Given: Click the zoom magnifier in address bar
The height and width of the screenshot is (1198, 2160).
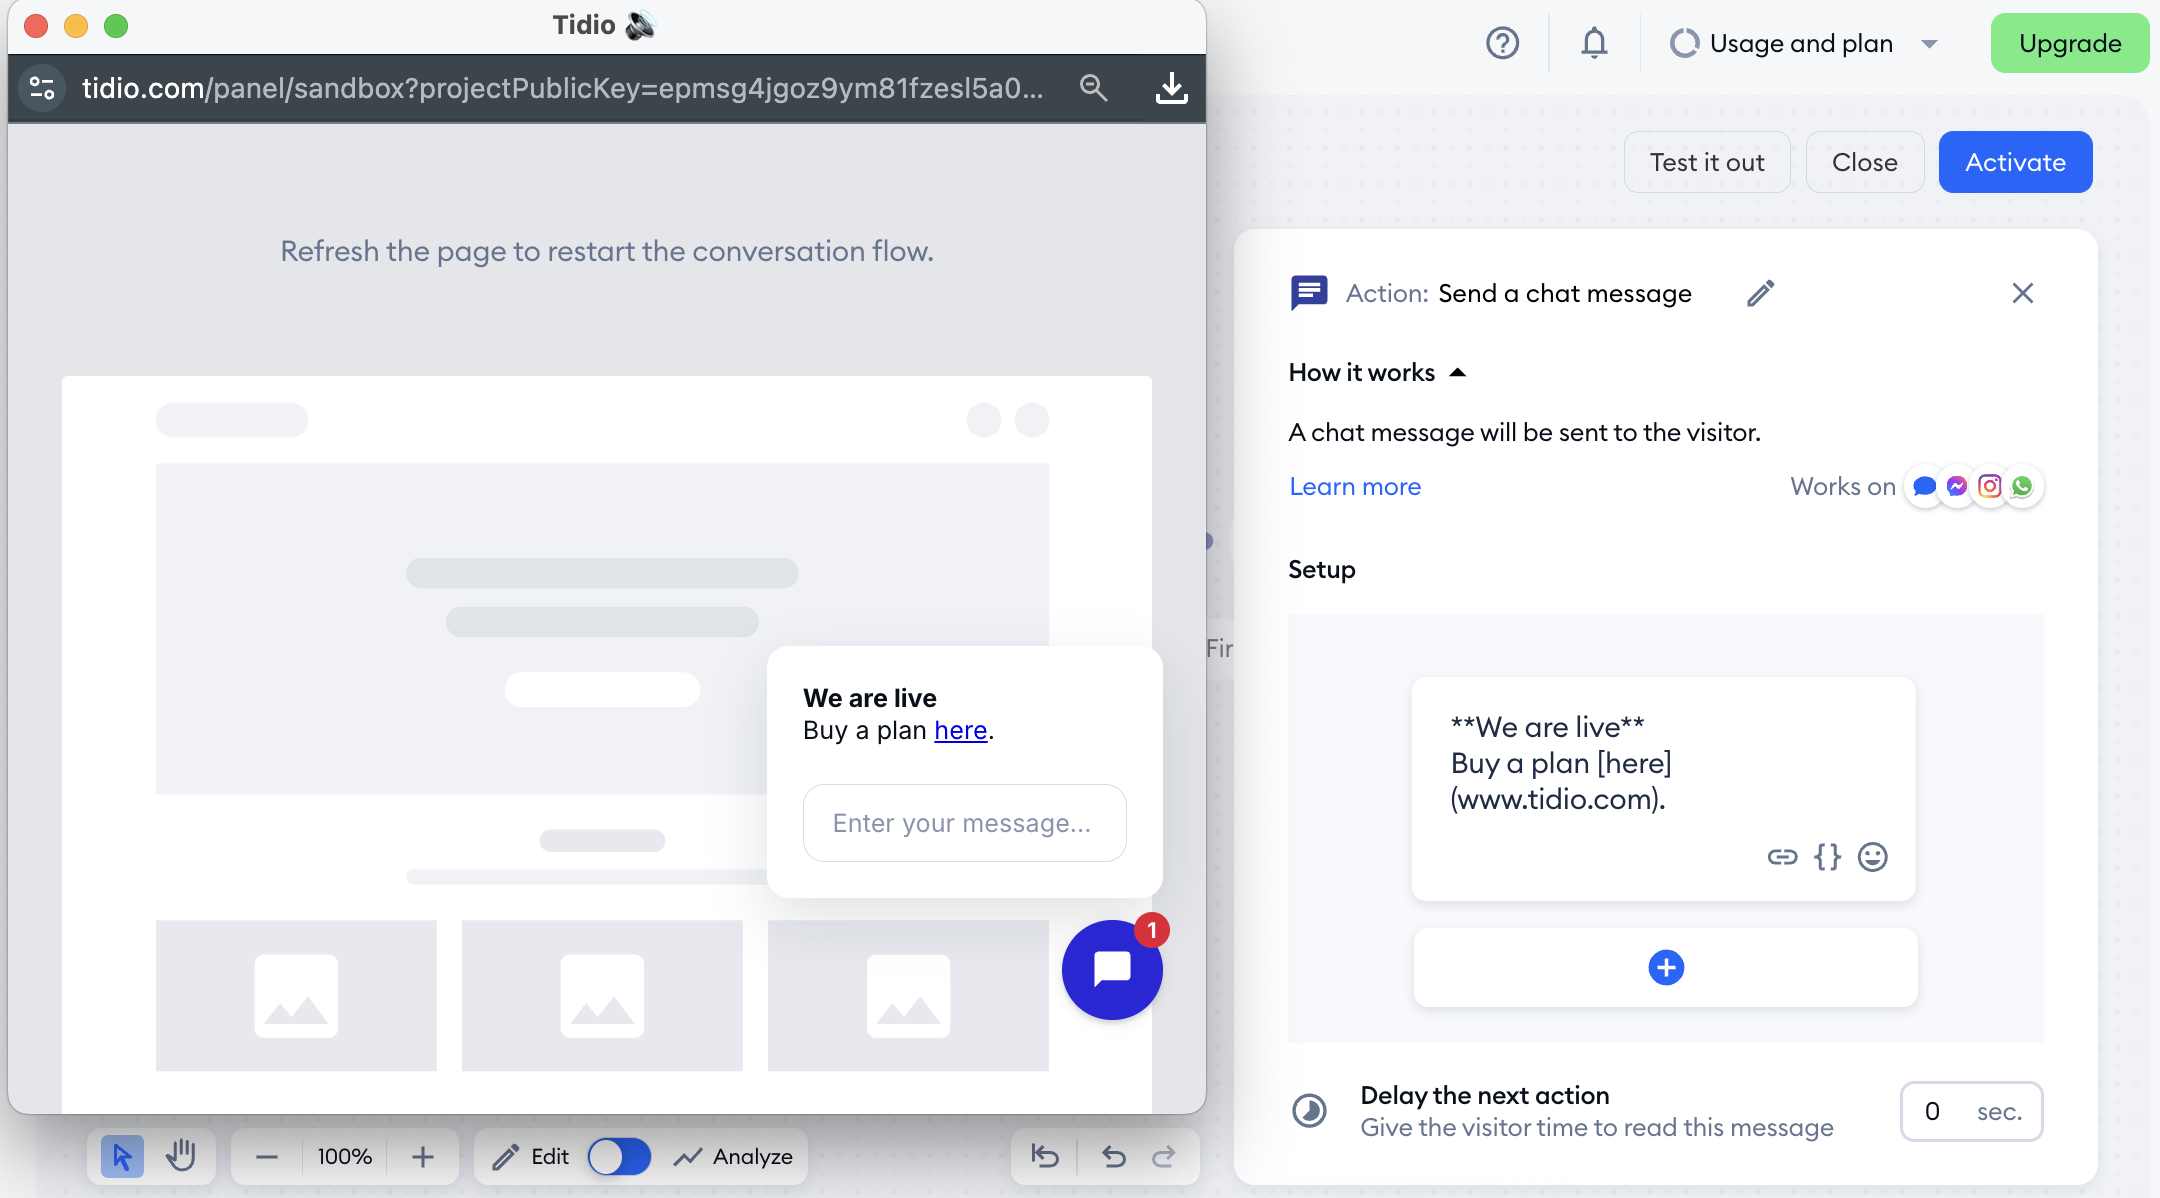Looking at the screenshot, I should [1093, 88].
